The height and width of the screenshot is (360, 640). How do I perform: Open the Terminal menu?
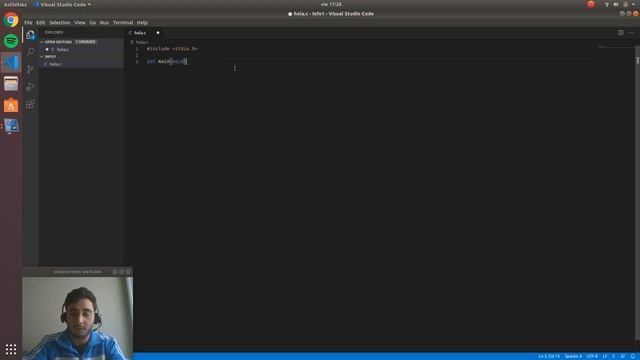click(123, 23)
